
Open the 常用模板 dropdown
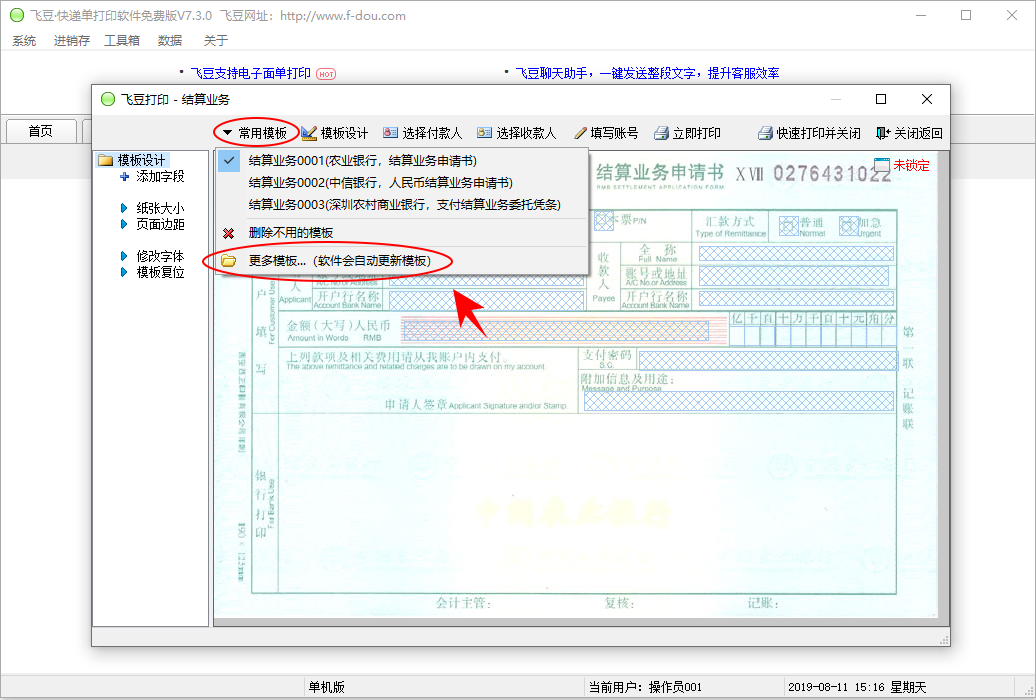point(256,134)
